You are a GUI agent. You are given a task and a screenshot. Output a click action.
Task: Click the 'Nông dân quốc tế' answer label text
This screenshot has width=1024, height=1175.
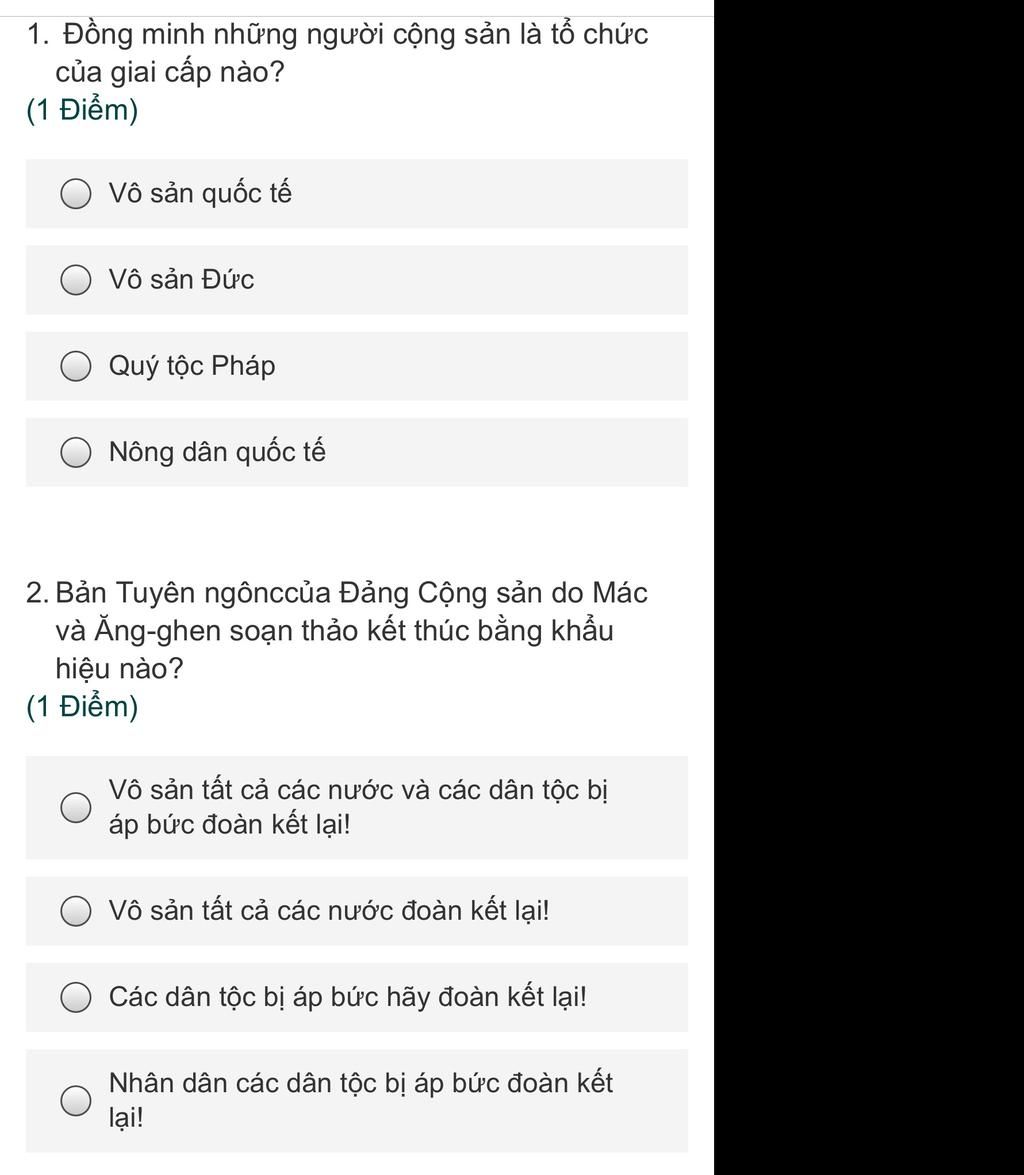pos(217,452)
